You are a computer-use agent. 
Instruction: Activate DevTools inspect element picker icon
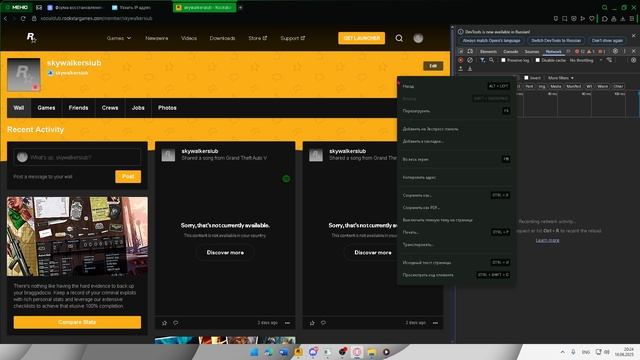(x=461, y=51)
